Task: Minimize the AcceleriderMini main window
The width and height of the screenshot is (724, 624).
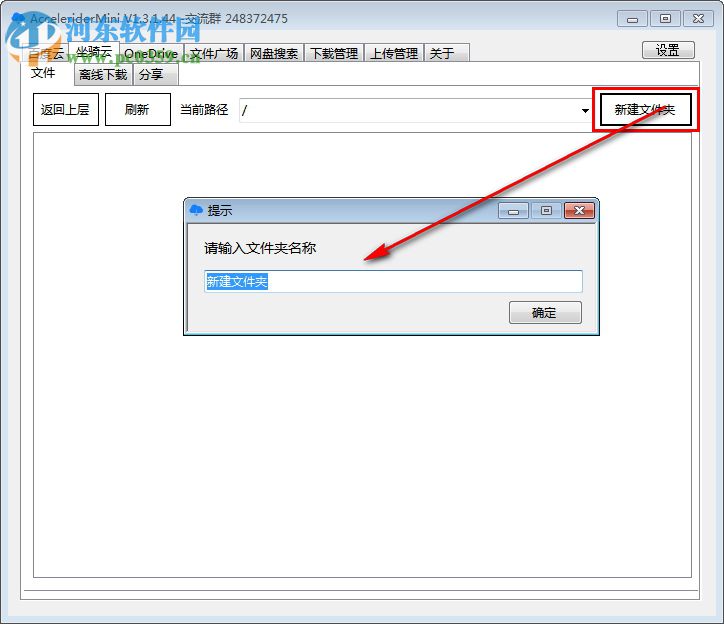Action: 632,18
